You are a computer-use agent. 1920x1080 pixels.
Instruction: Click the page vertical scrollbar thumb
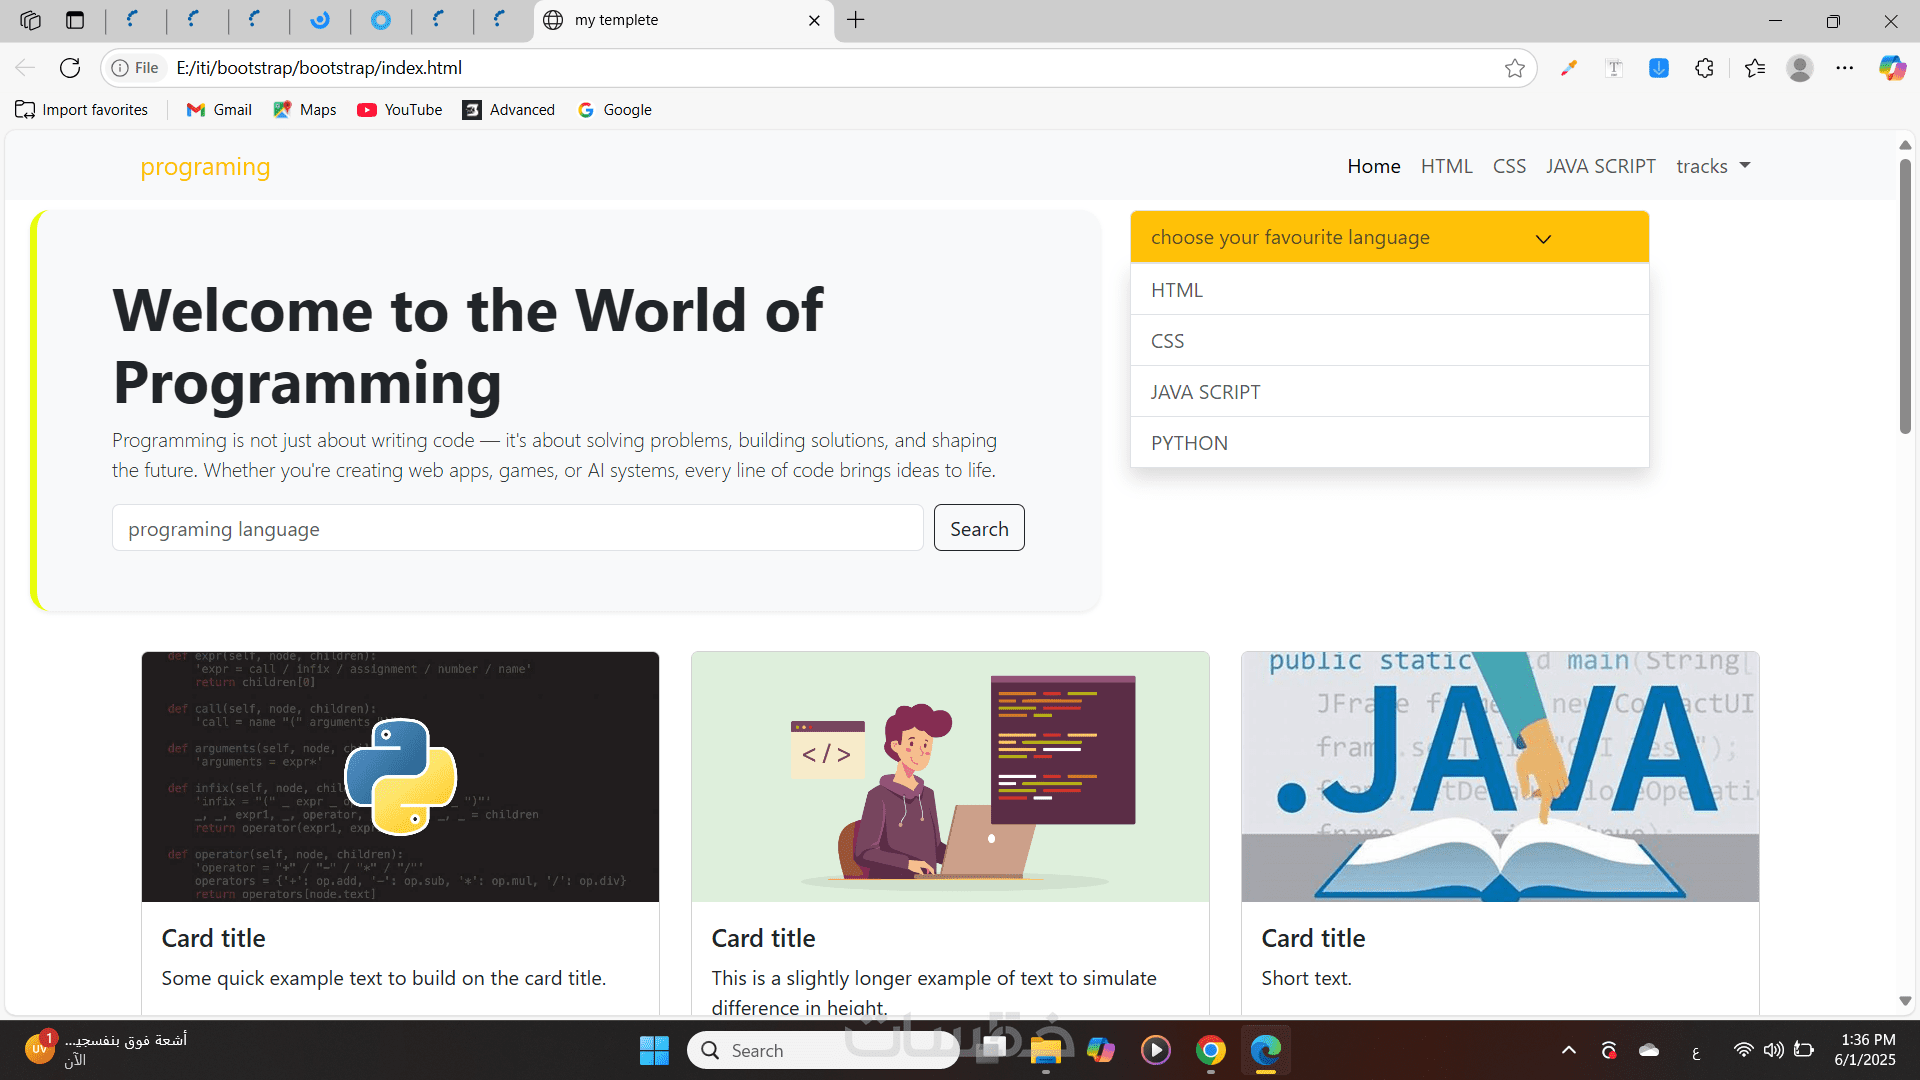pyautogui.click(x=1905, y=295)
